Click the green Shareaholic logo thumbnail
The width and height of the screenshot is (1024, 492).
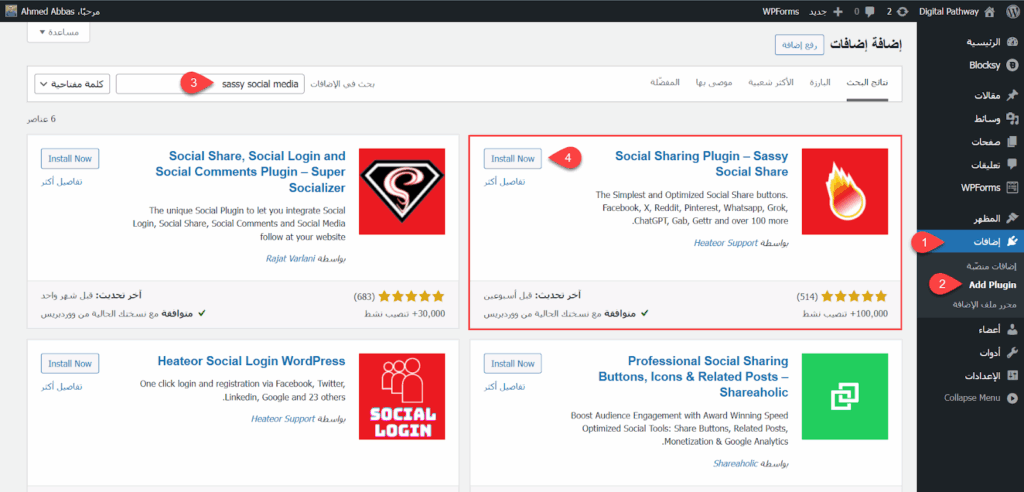point(844,397)
